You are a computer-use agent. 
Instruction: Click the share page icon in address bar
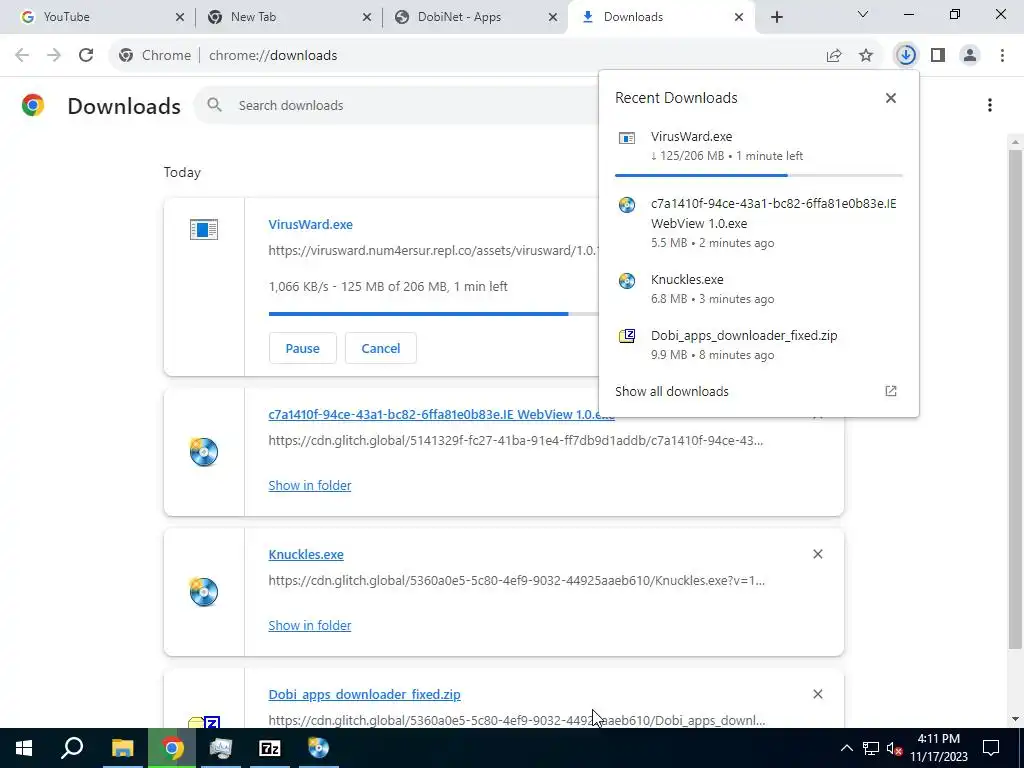(834, 56)
